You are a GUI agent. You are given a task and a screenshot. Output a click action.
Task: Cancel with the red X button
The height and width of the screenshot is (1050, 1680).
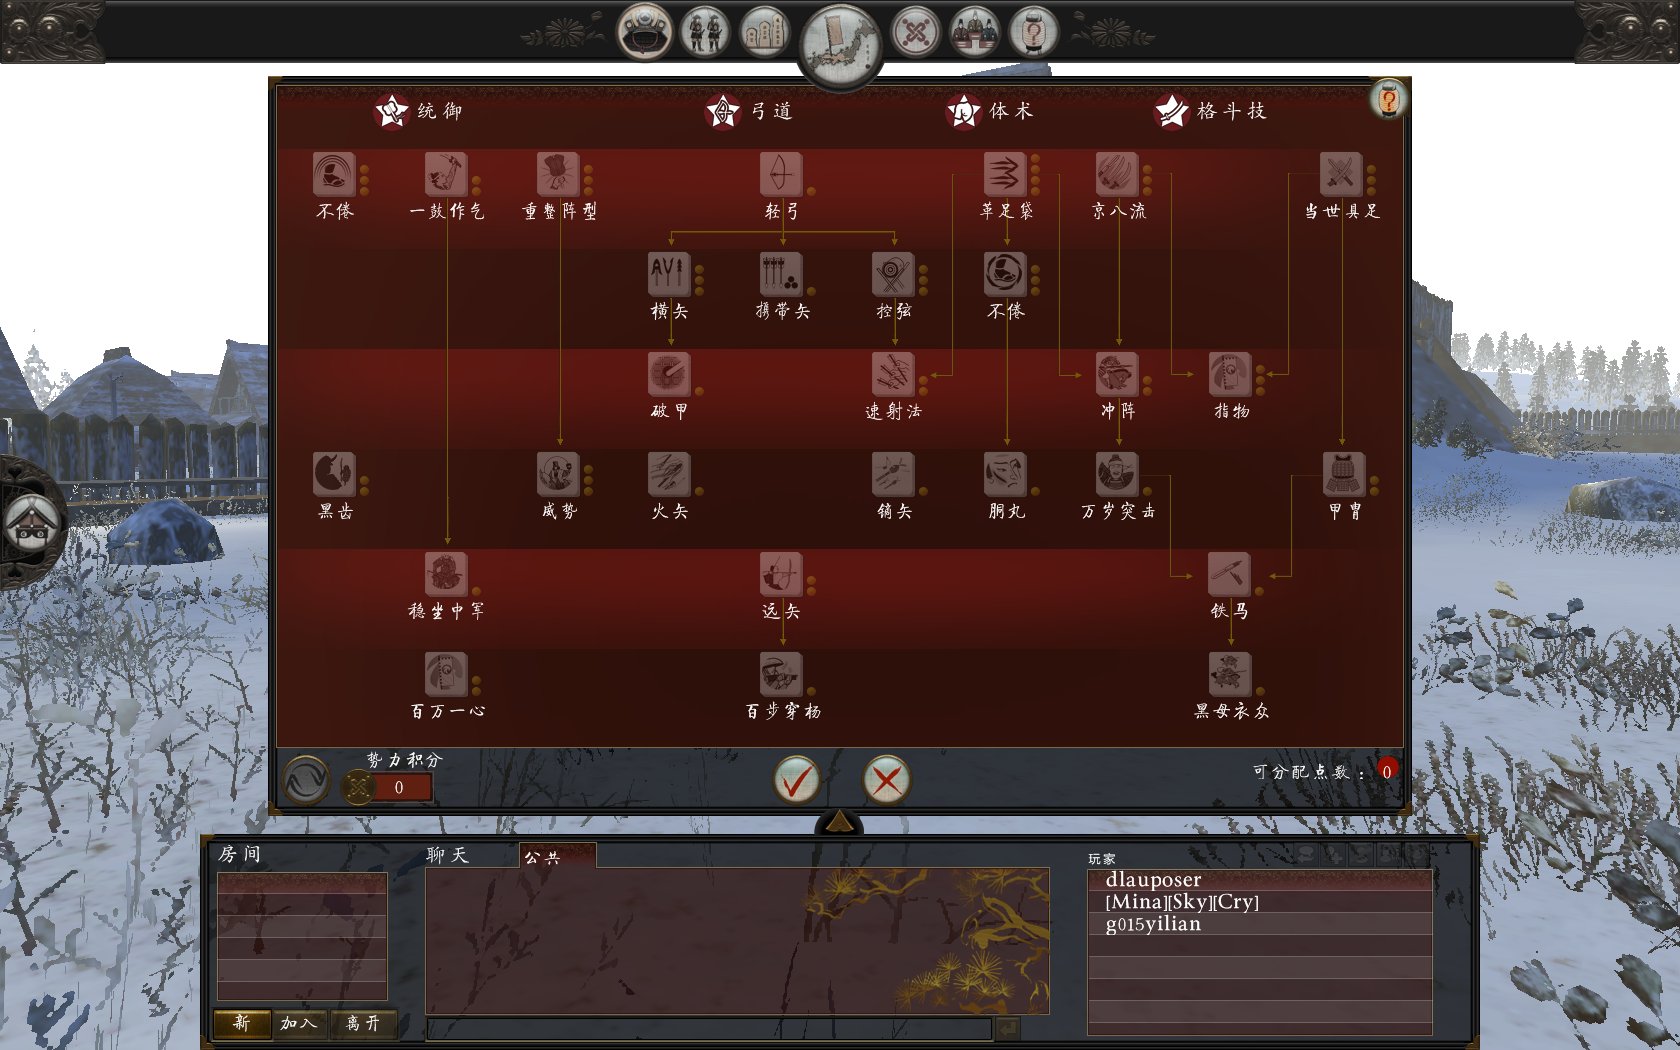pyautogui.click(x=886, y=780)
